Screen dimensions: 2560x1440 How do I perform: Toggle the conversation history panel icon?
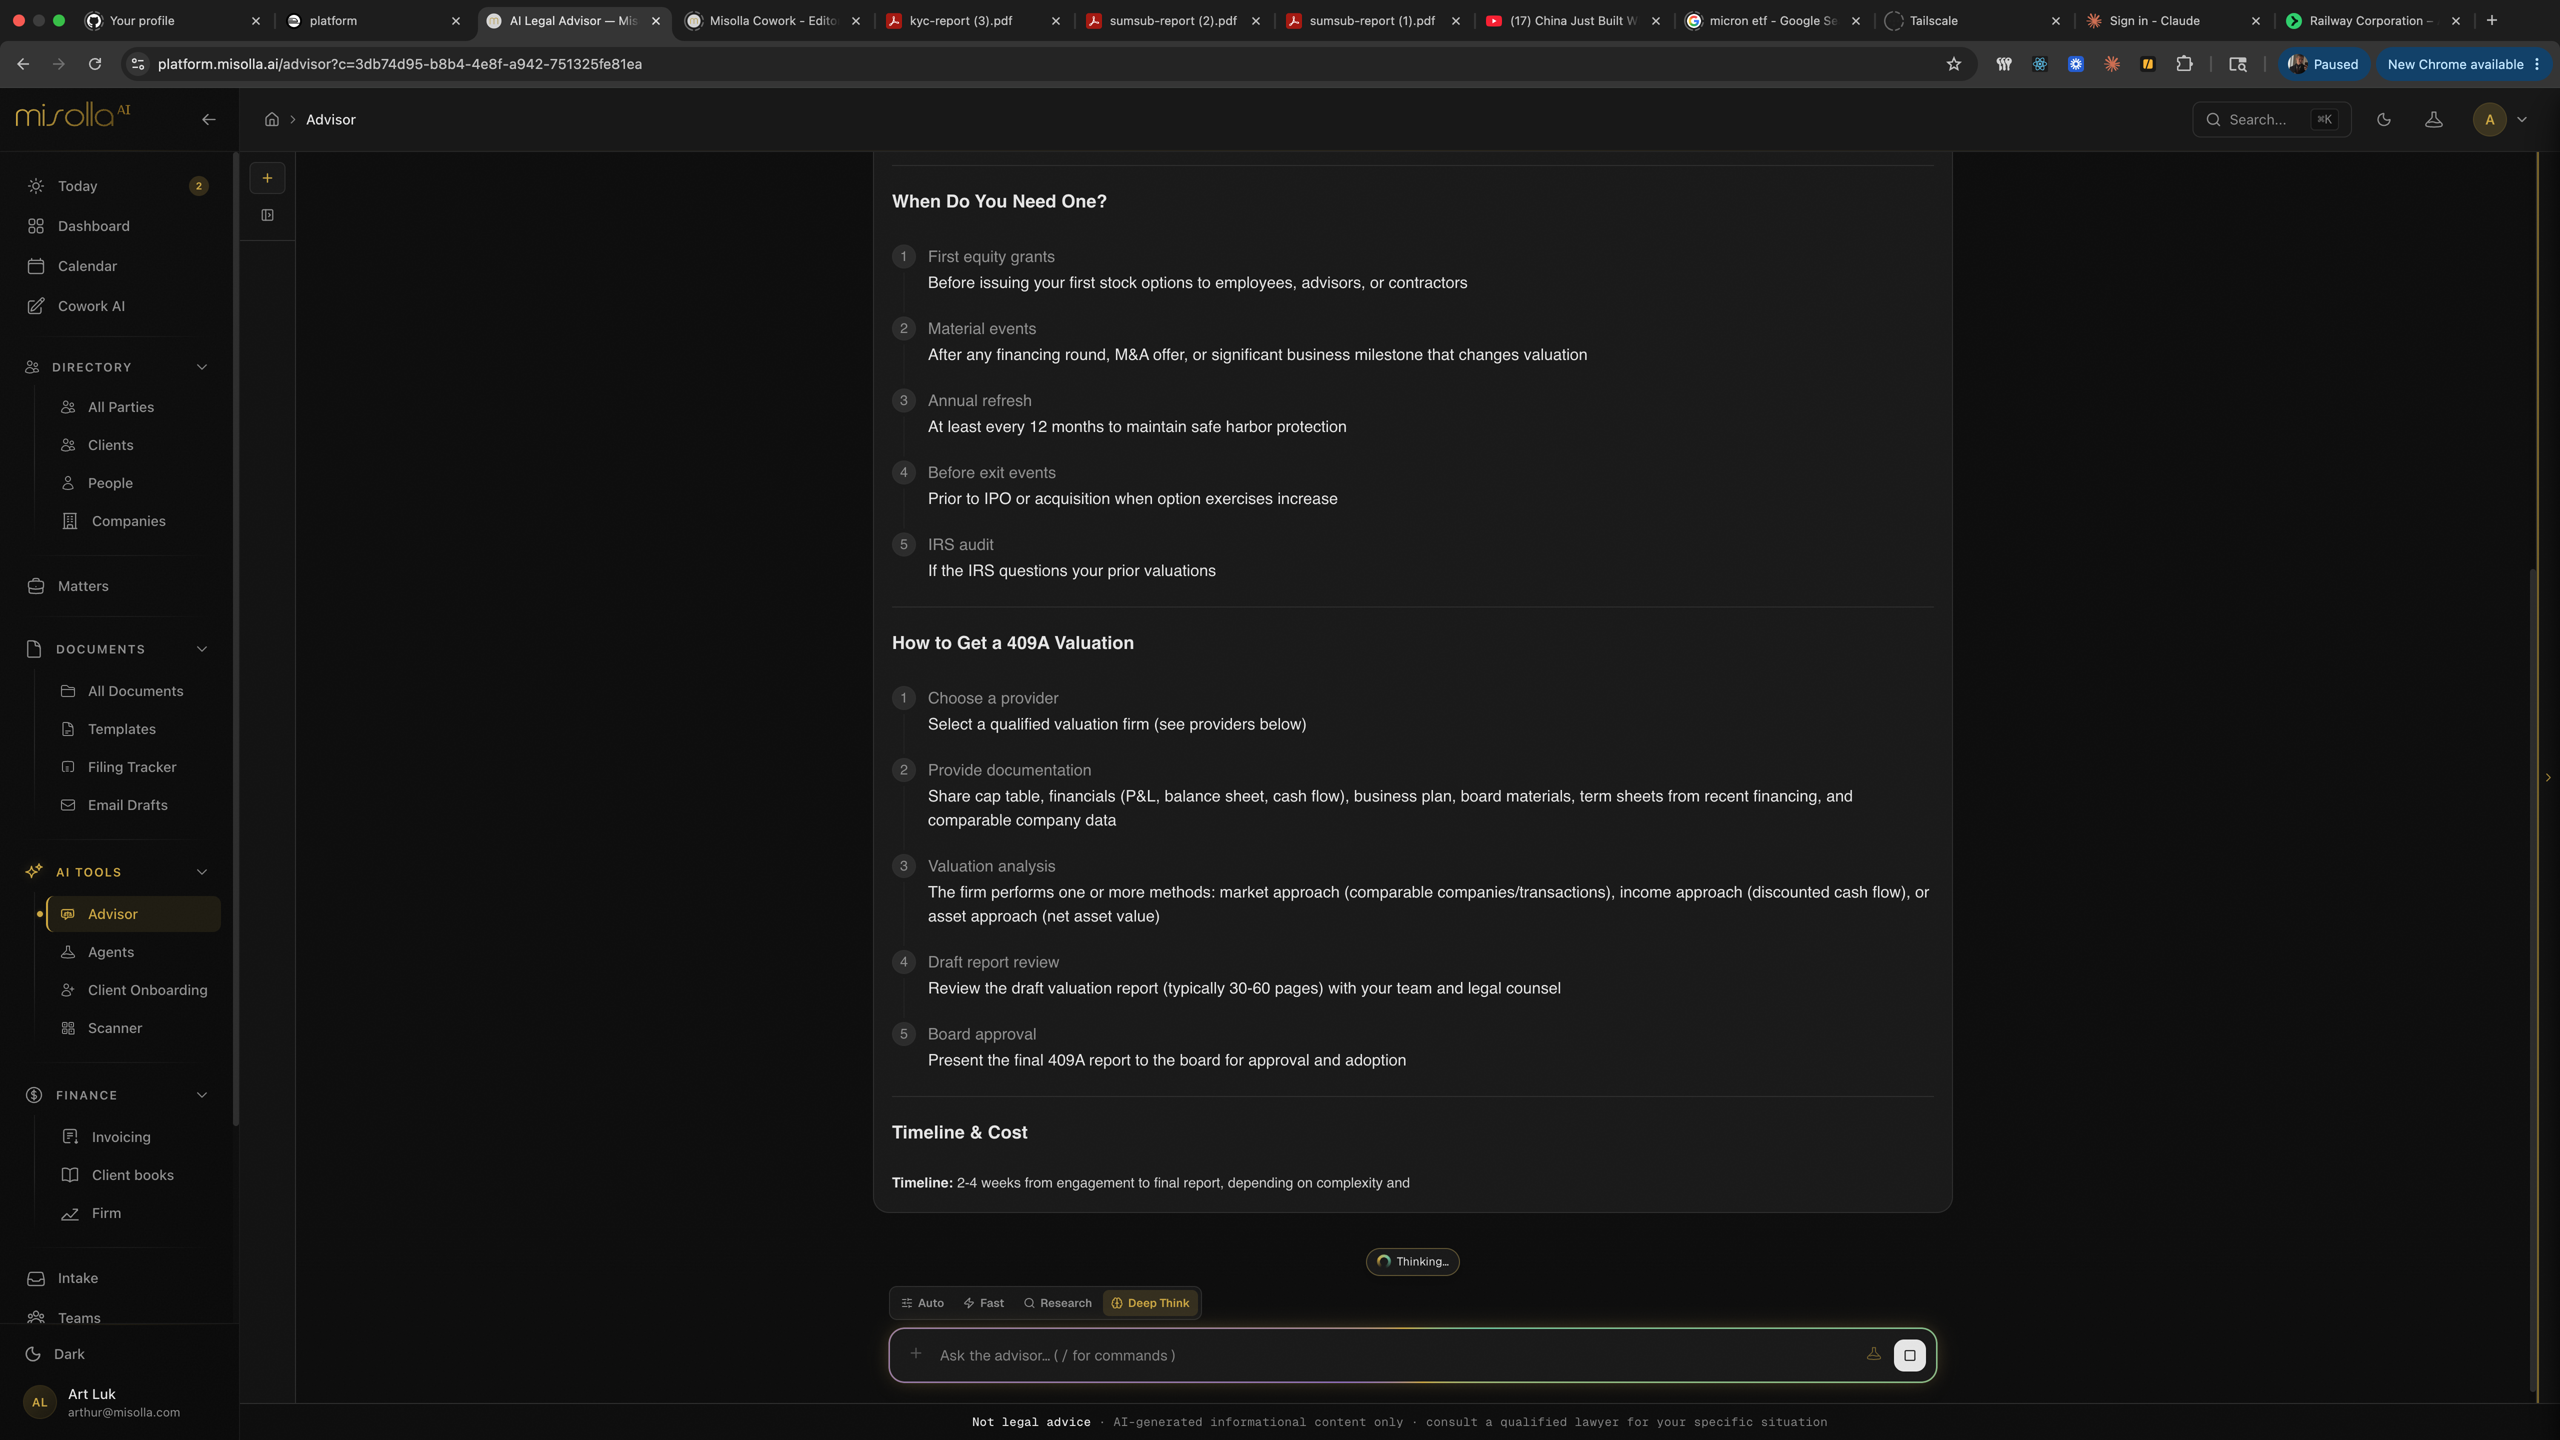[267, 215]
